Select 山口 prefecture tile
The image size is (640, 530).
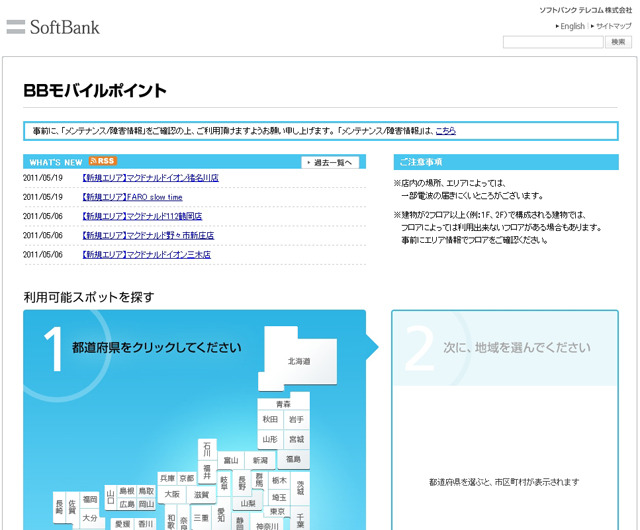point(111,497)
